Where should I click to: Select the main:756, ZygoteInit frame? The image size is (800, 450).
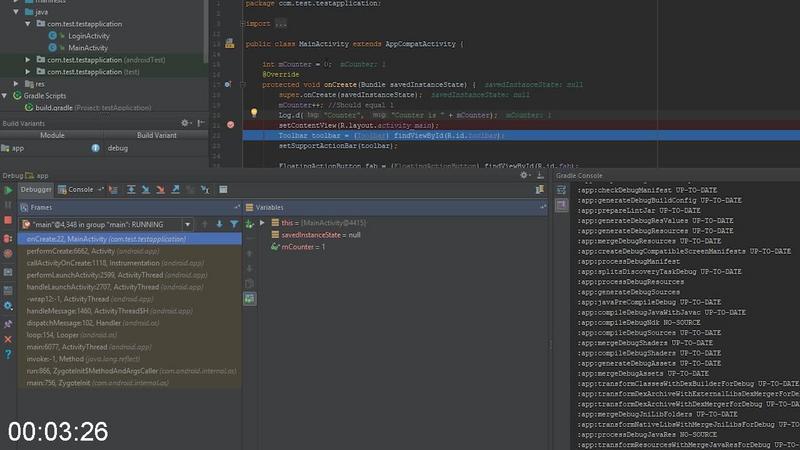point(130,383)
